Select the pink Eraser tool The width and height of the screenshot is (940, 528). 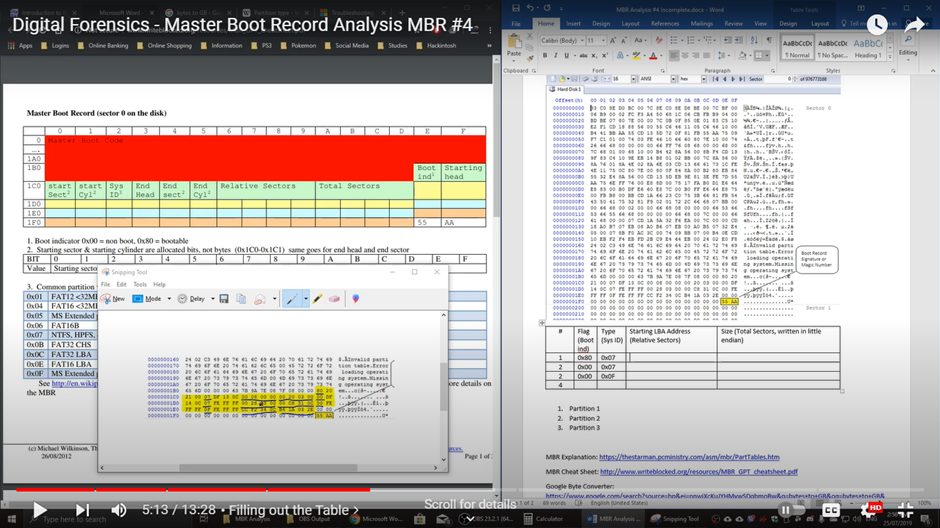pos(335,298)
